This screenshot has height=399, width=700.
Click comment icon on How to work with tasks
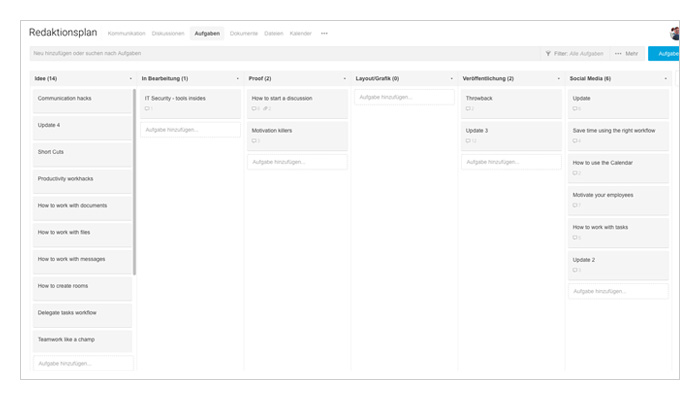click(x=575, y=237)
